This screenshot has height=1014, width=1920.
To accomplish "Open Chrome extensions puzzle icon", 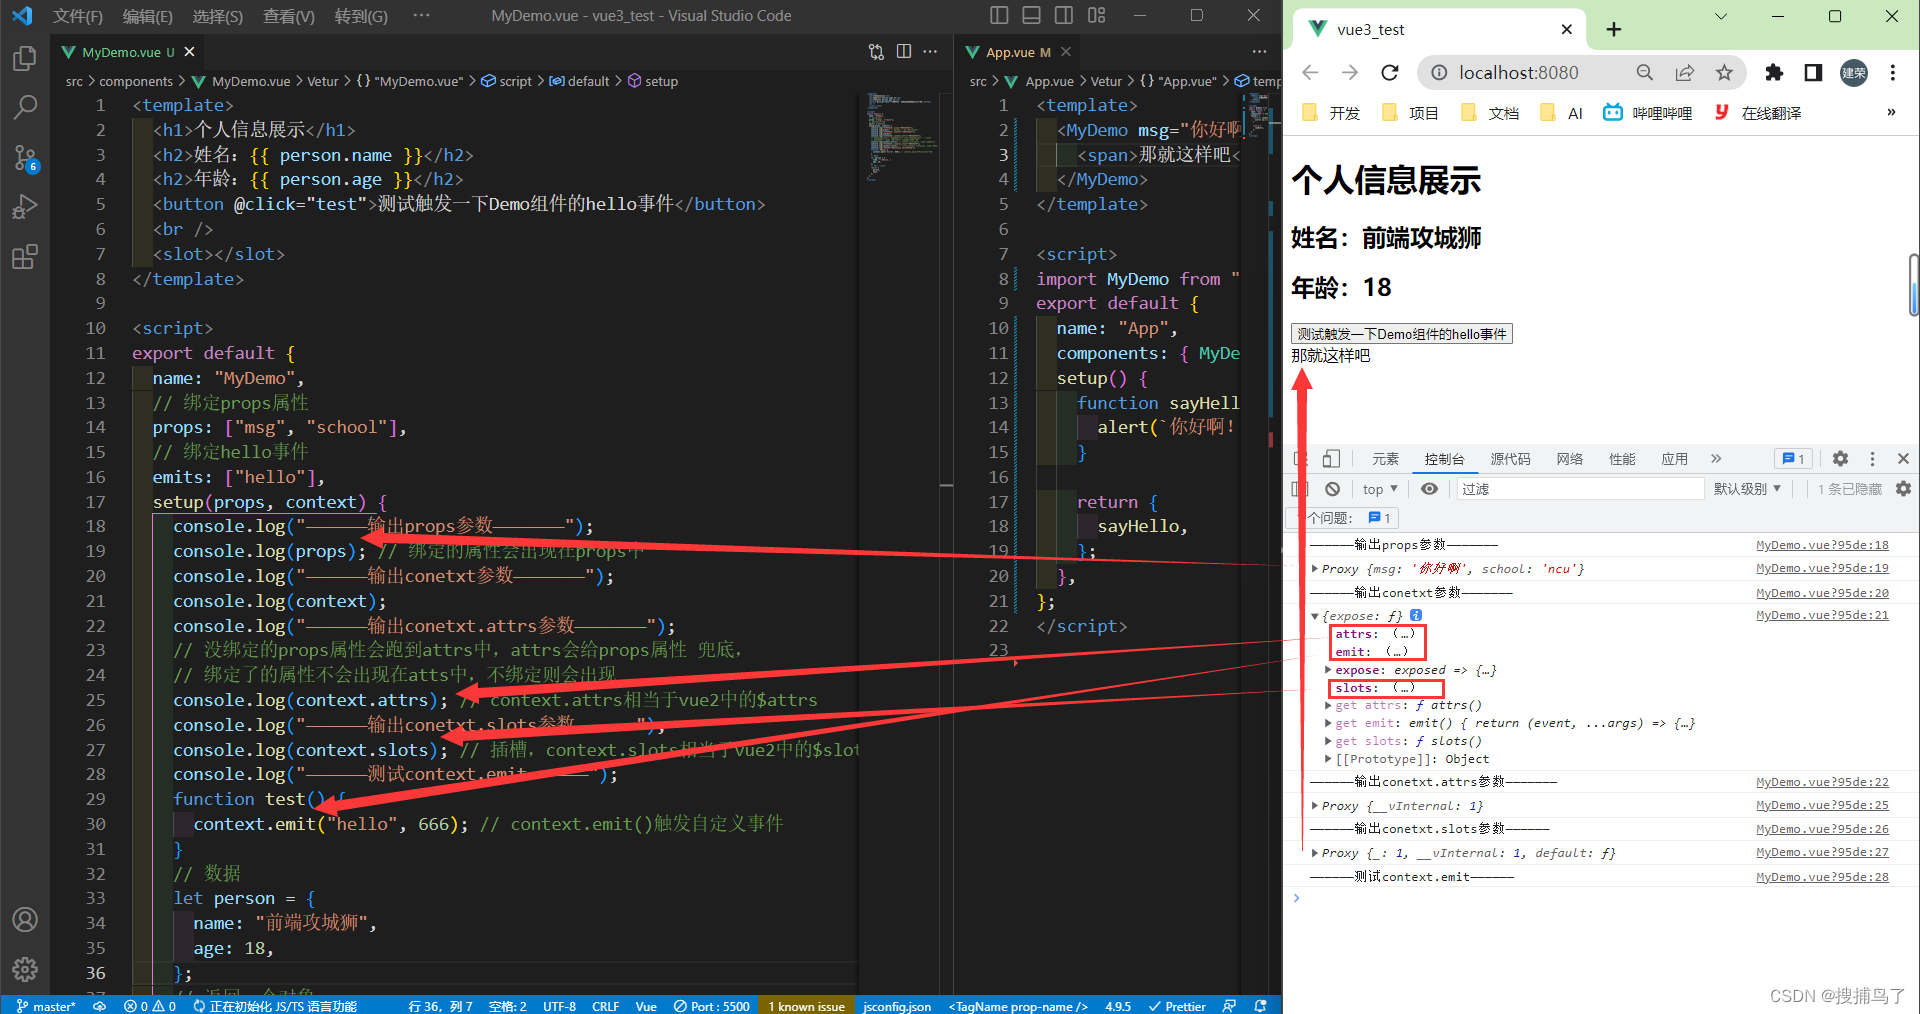I will [x=1774, y=72].
